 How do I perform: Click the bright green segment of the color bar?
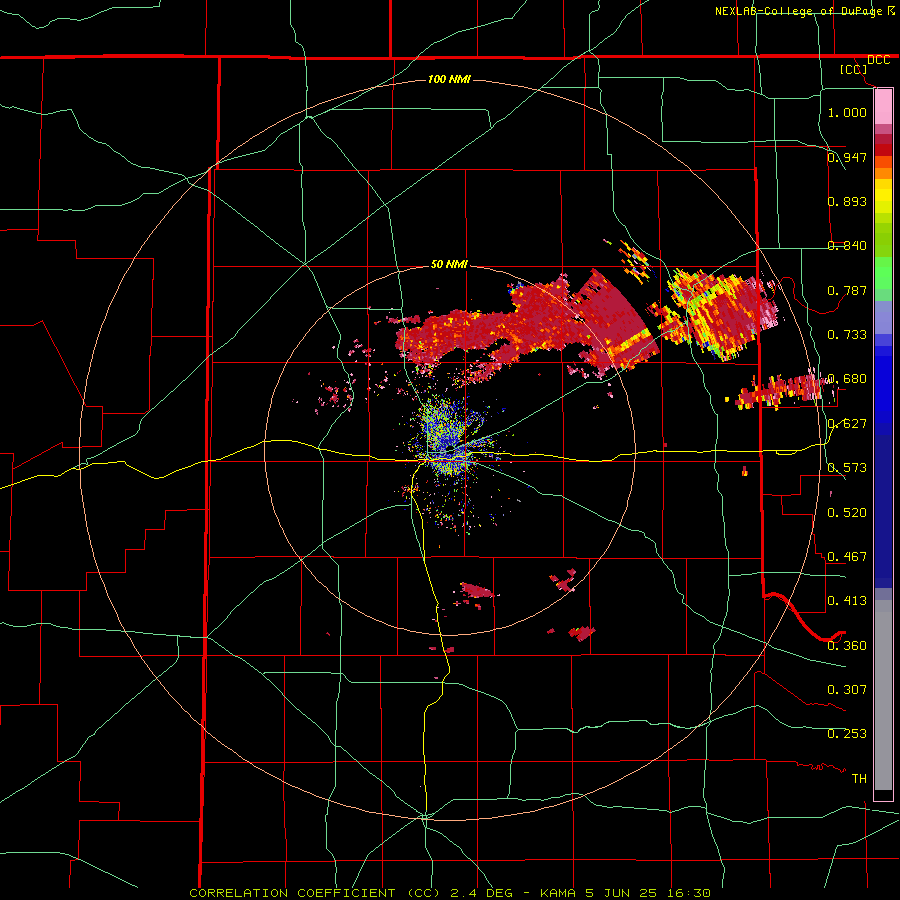coord(883,273)
